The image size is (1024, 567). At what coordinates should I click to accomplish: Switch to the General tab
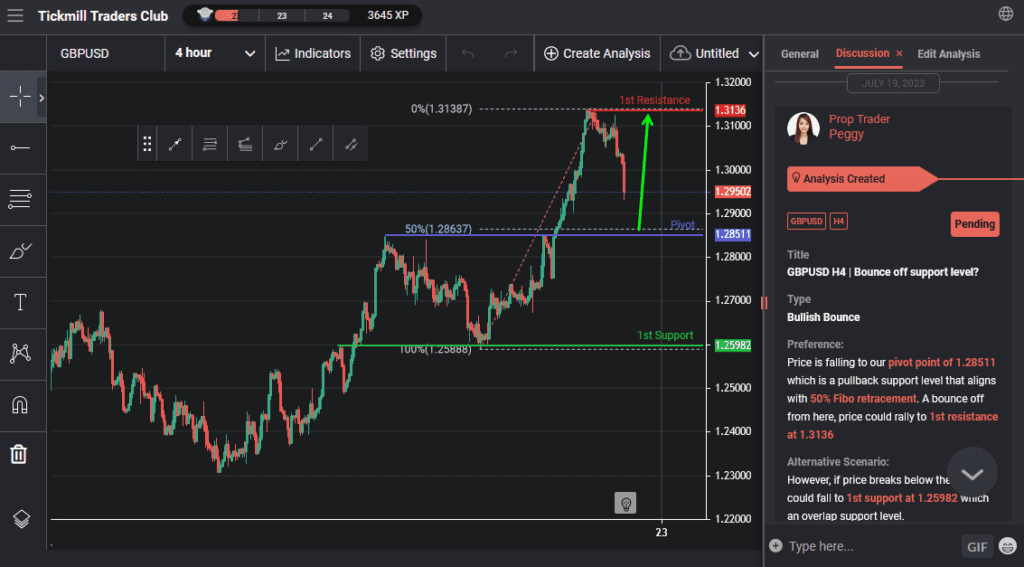[799, 54]
